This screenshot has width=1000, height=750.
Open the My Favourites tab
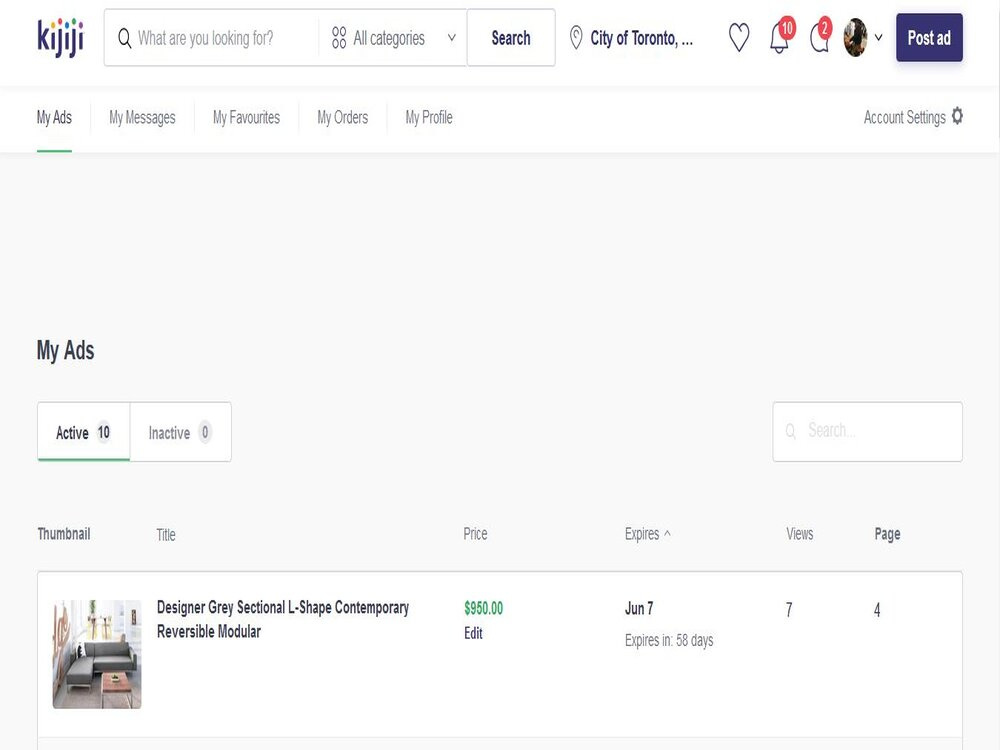(x=246, y=117)
